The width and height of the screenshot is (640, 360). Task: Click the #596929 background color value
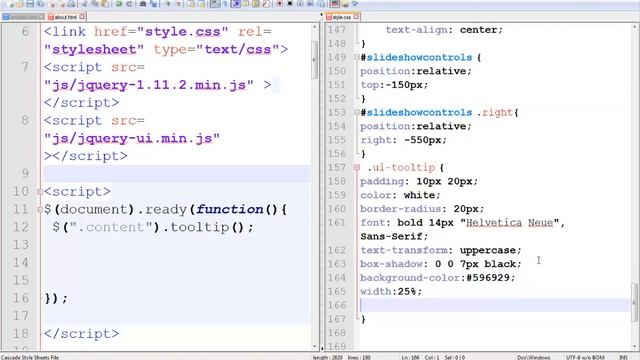click(488, 278)
